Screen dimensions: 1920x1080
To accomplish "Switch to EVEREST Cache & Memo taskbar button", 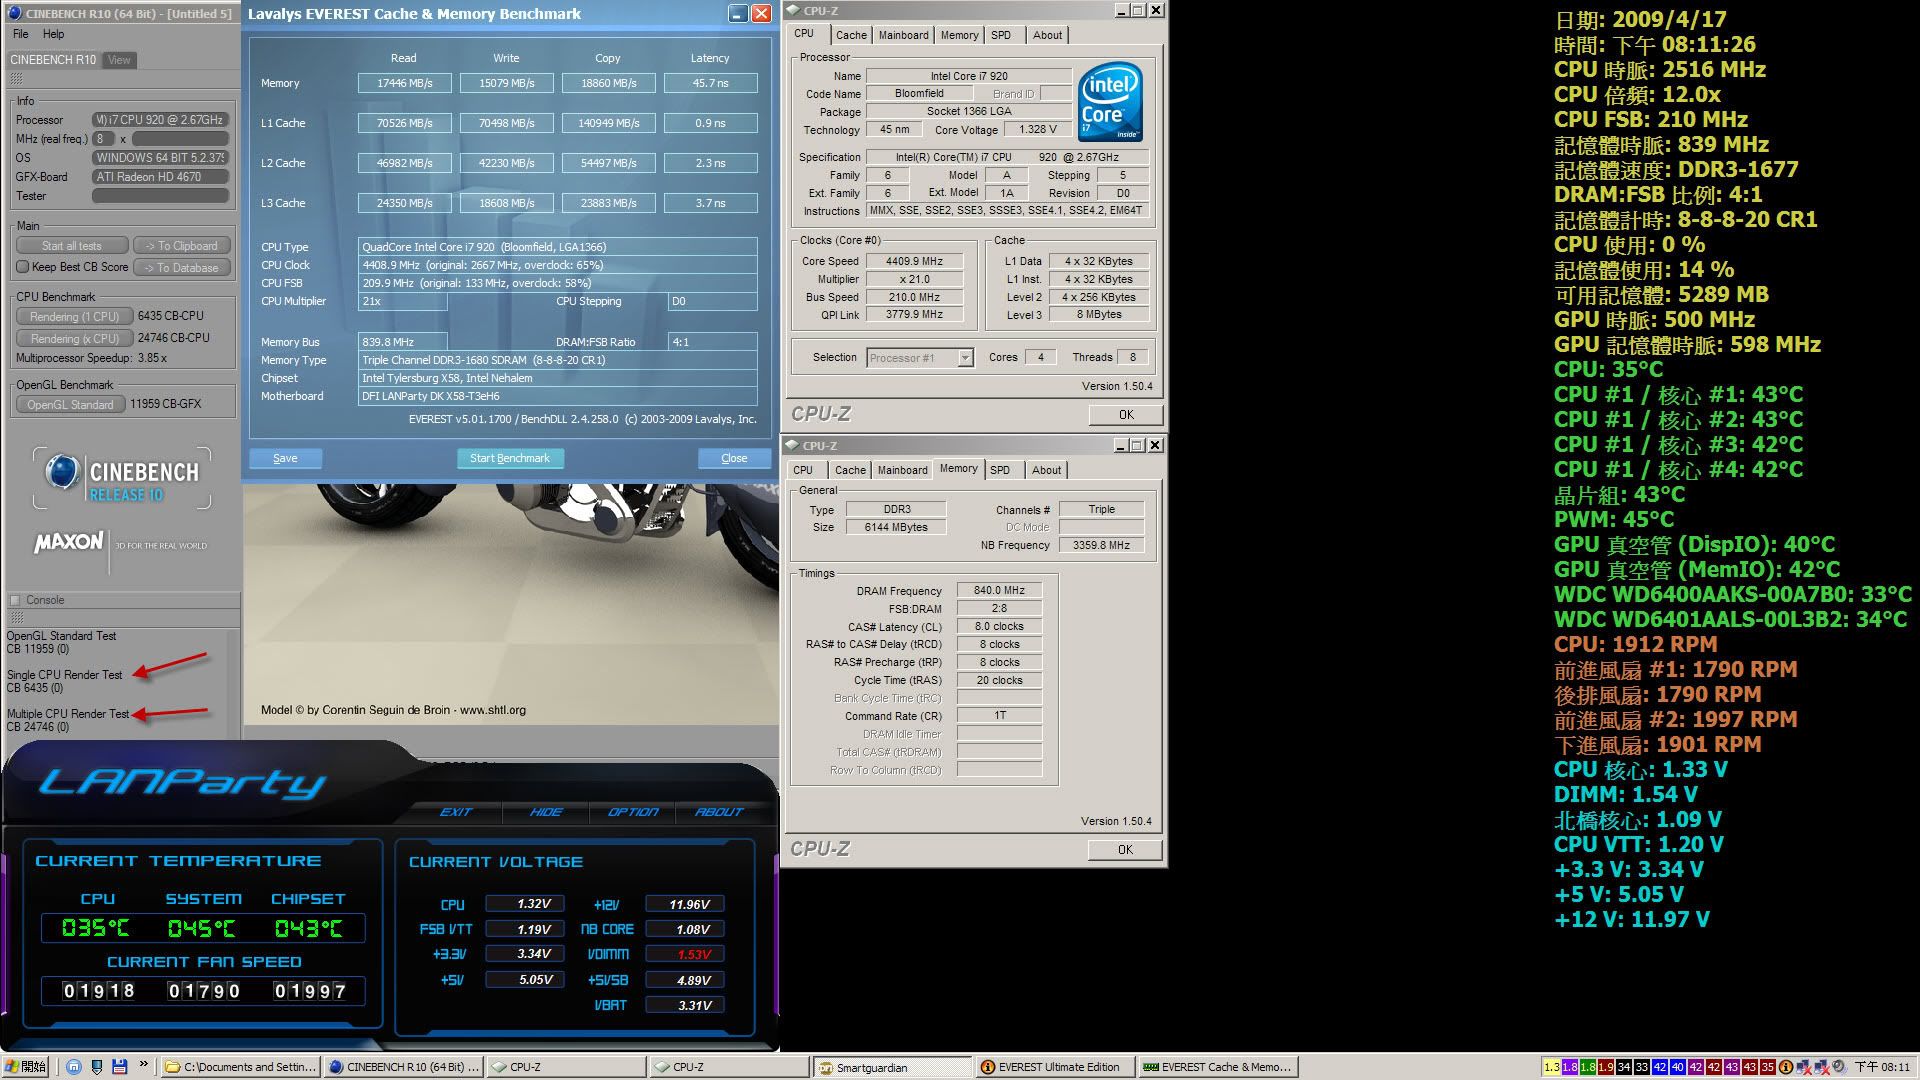I will point(1218,1067).
